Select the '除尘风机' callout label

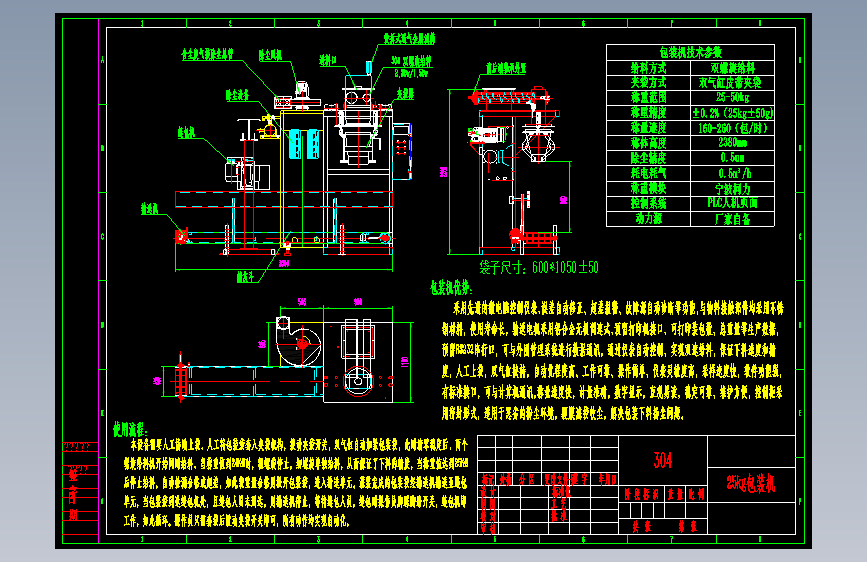tap(270, 55)
